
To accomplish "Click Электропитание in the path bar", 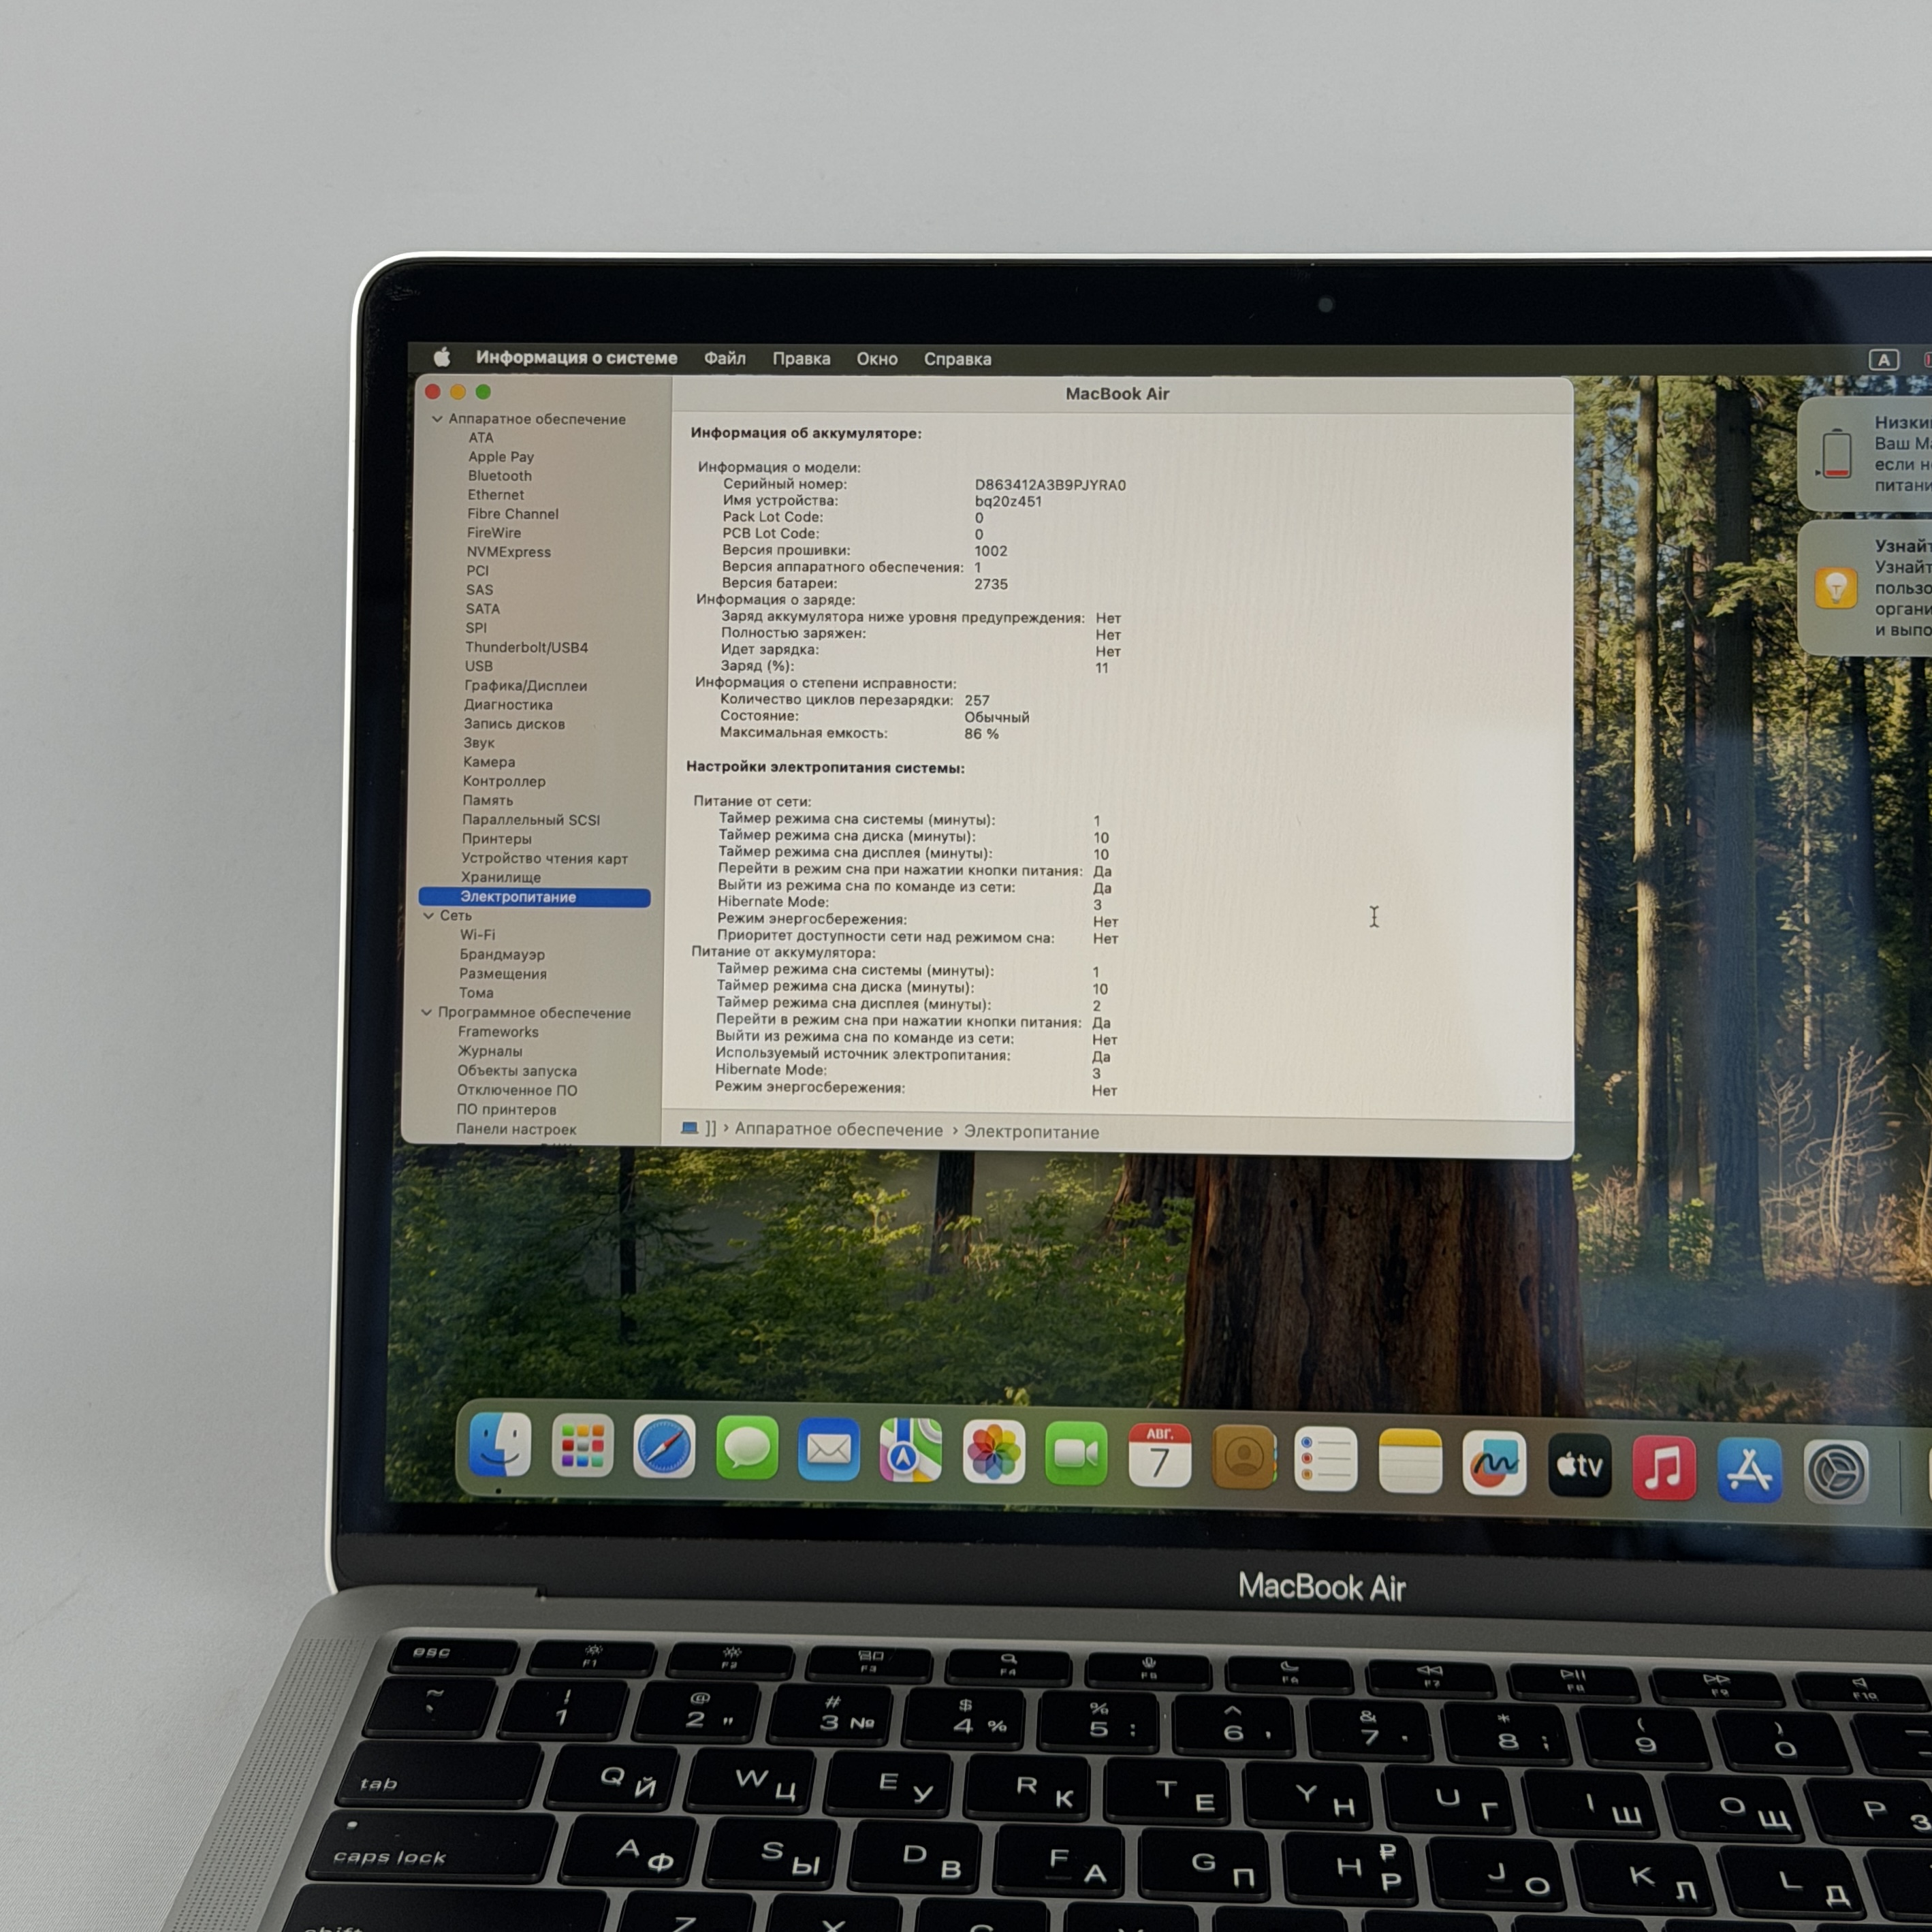I will point(1031,1132).
